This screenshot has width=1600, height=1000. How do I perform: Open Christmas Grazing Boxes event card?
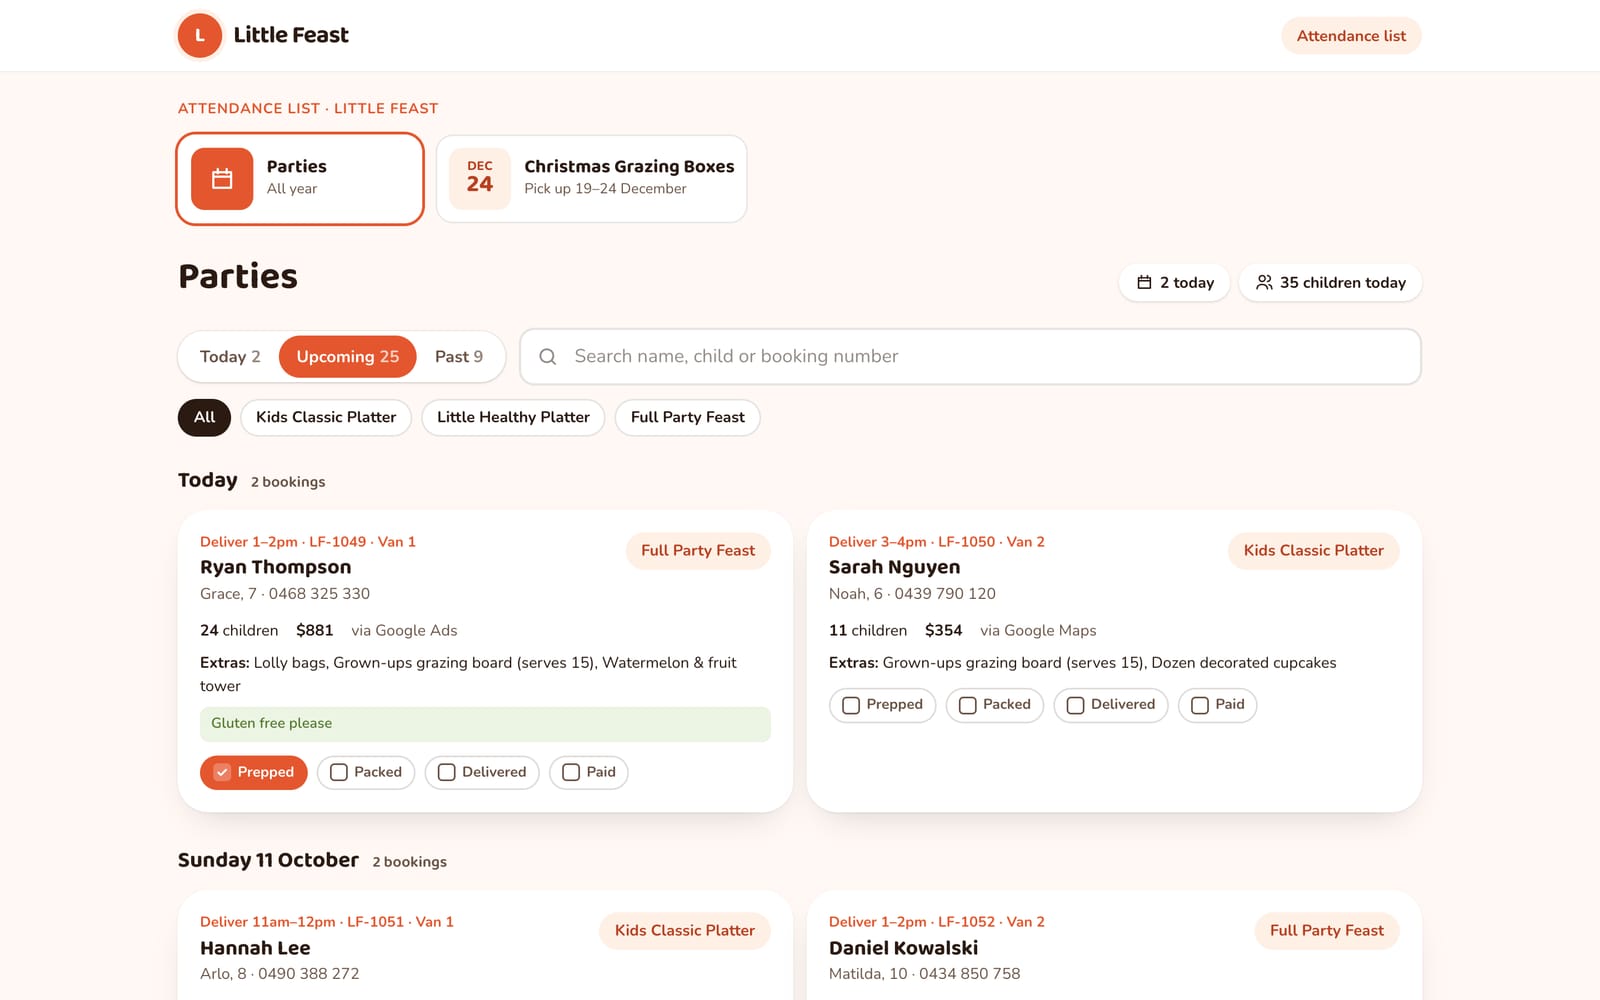click(592, 179)
